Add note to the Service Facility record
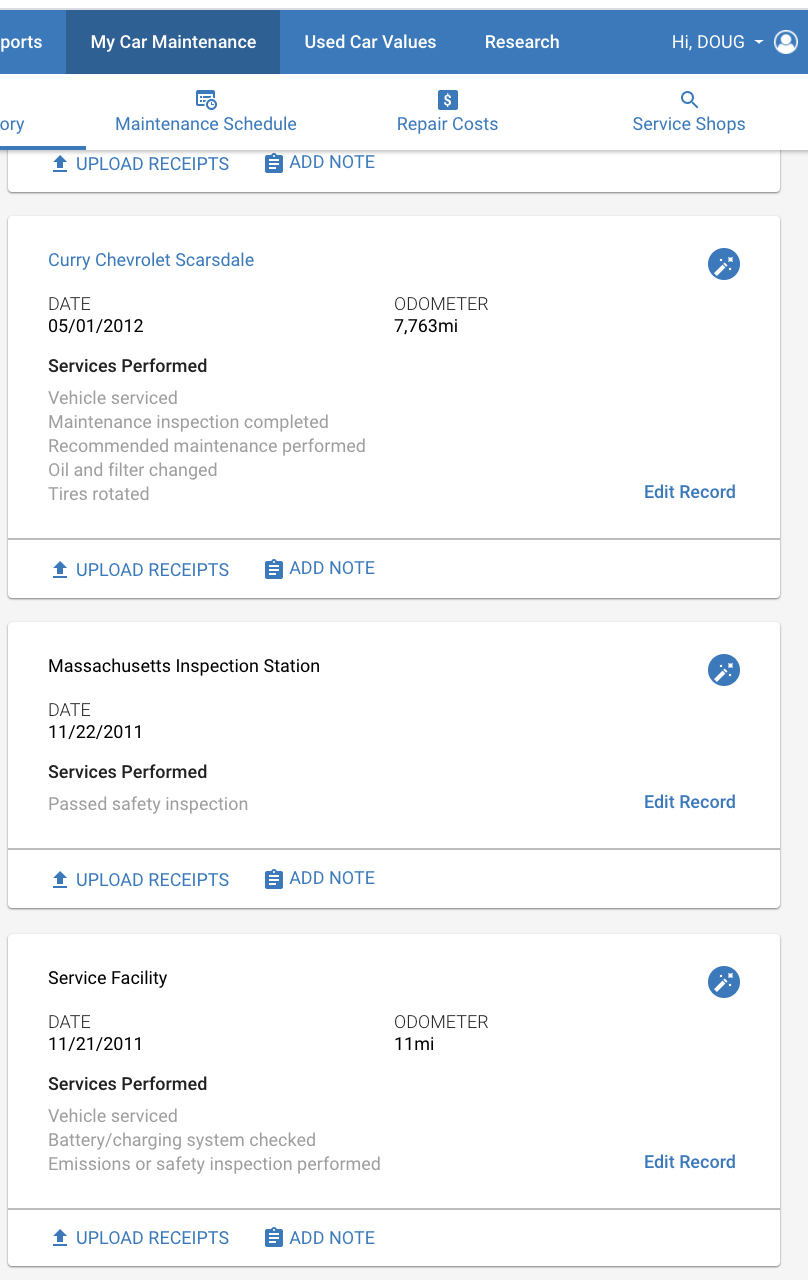Image resolution: width=808 pixels, height=1280 pixels. point(320,1238)
